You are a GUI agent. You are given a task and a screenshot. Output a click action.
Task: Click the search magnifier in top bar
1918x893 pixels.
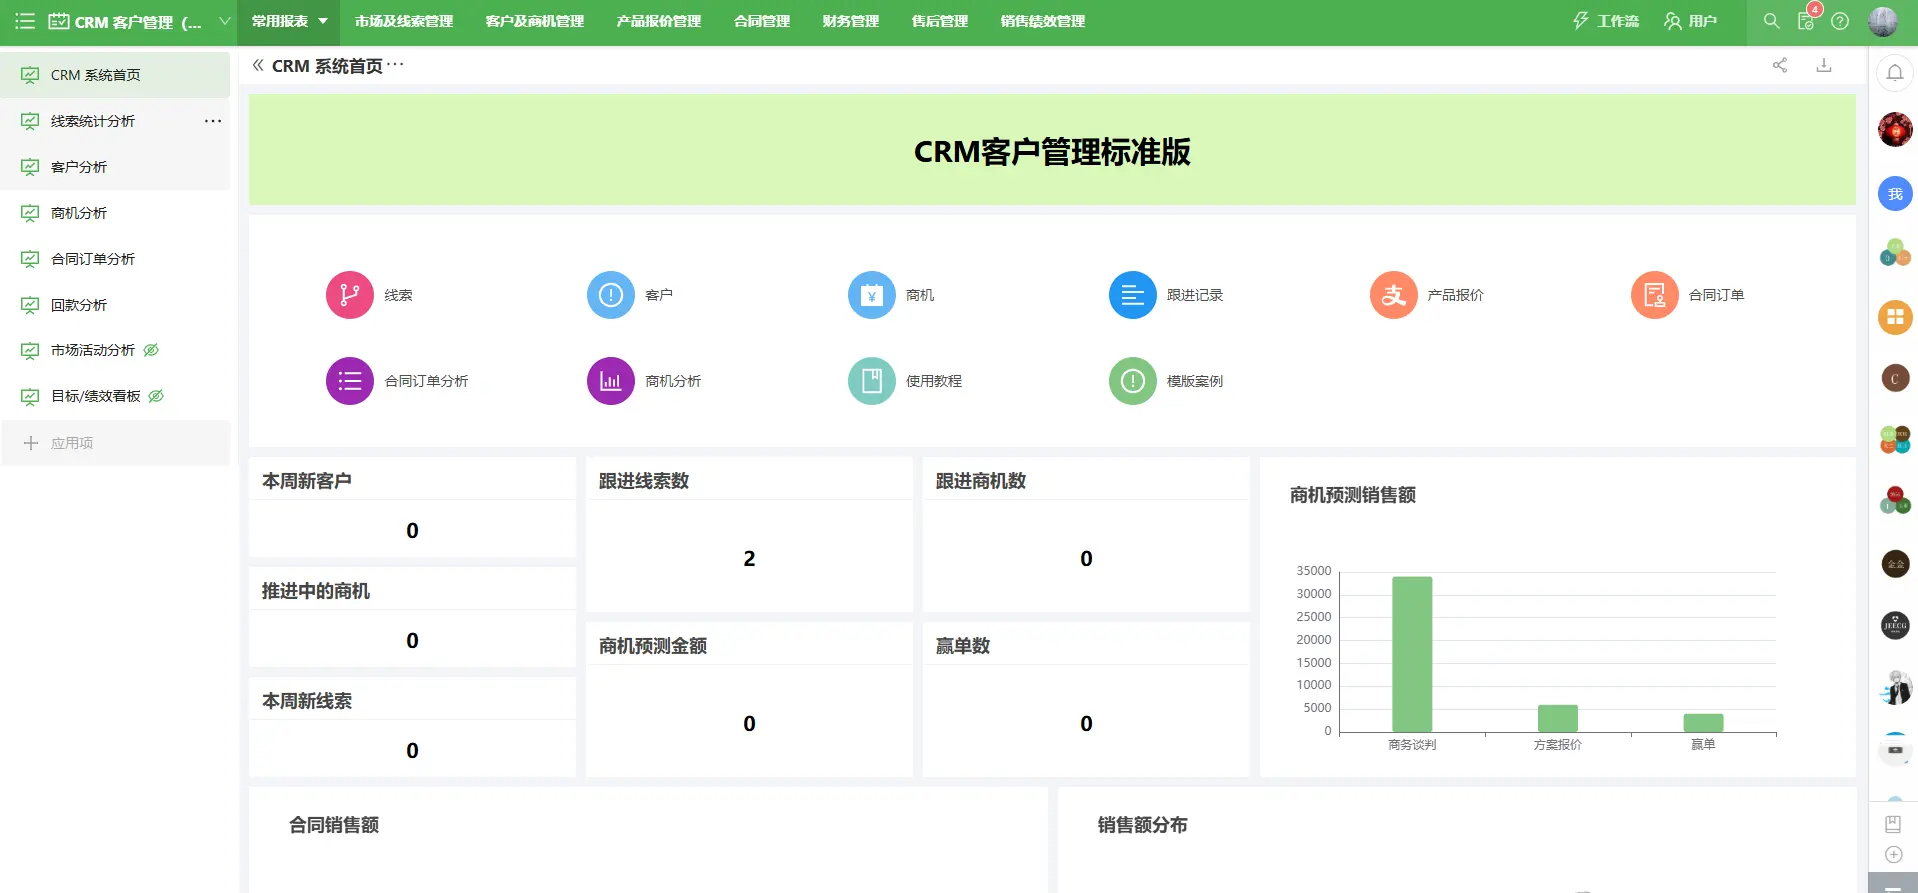(1771, 21)
